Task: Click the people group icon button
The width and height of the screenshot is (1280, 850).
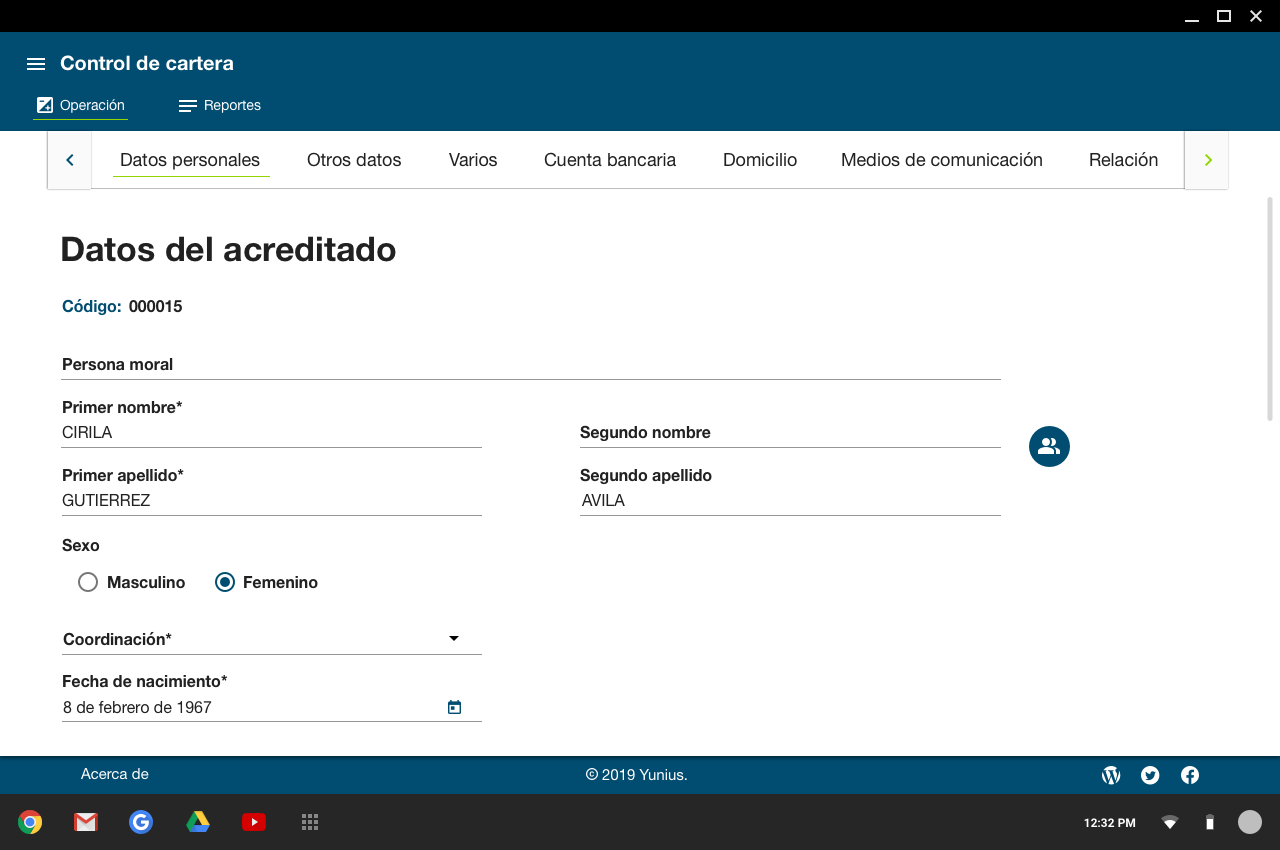Action: click(x=1049, y=446)
